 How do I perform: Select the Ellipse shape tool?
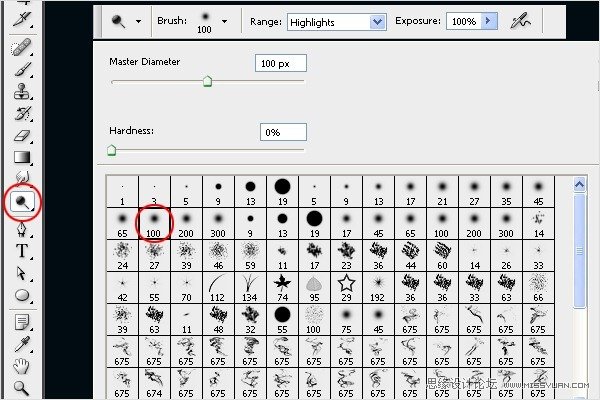[22, 295]
